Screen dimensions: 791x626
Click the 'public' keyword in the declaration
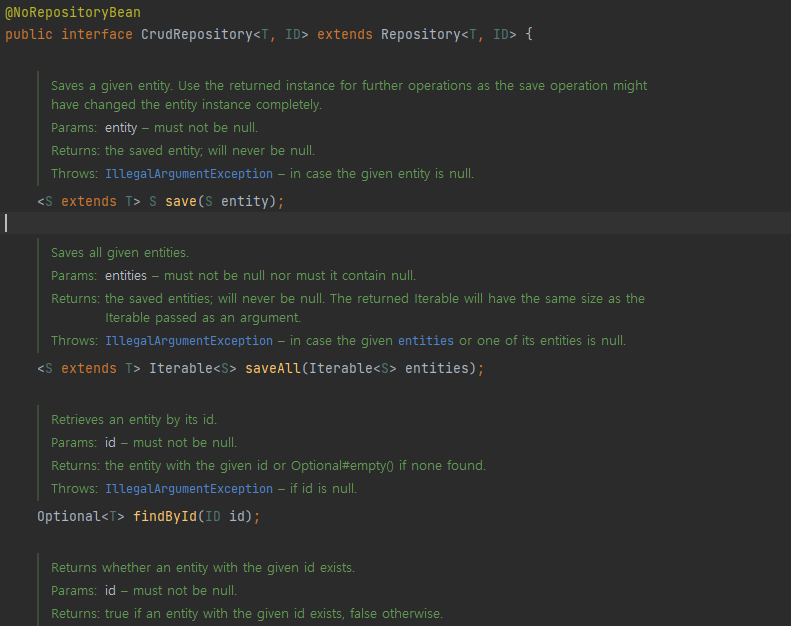(x=29, y=34)
